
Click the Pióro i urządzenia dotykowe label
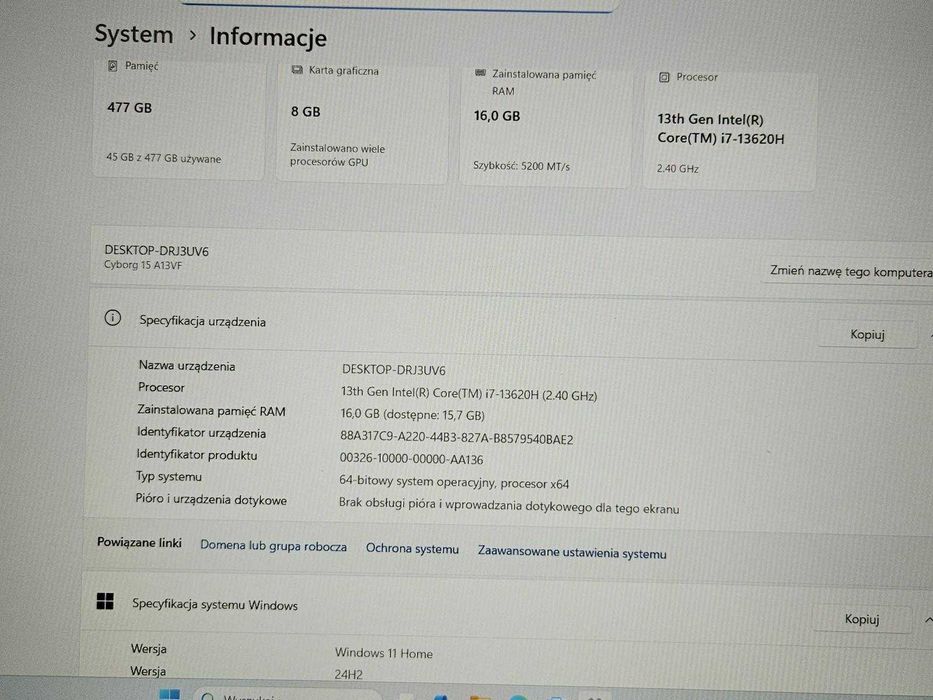(211, 499)
